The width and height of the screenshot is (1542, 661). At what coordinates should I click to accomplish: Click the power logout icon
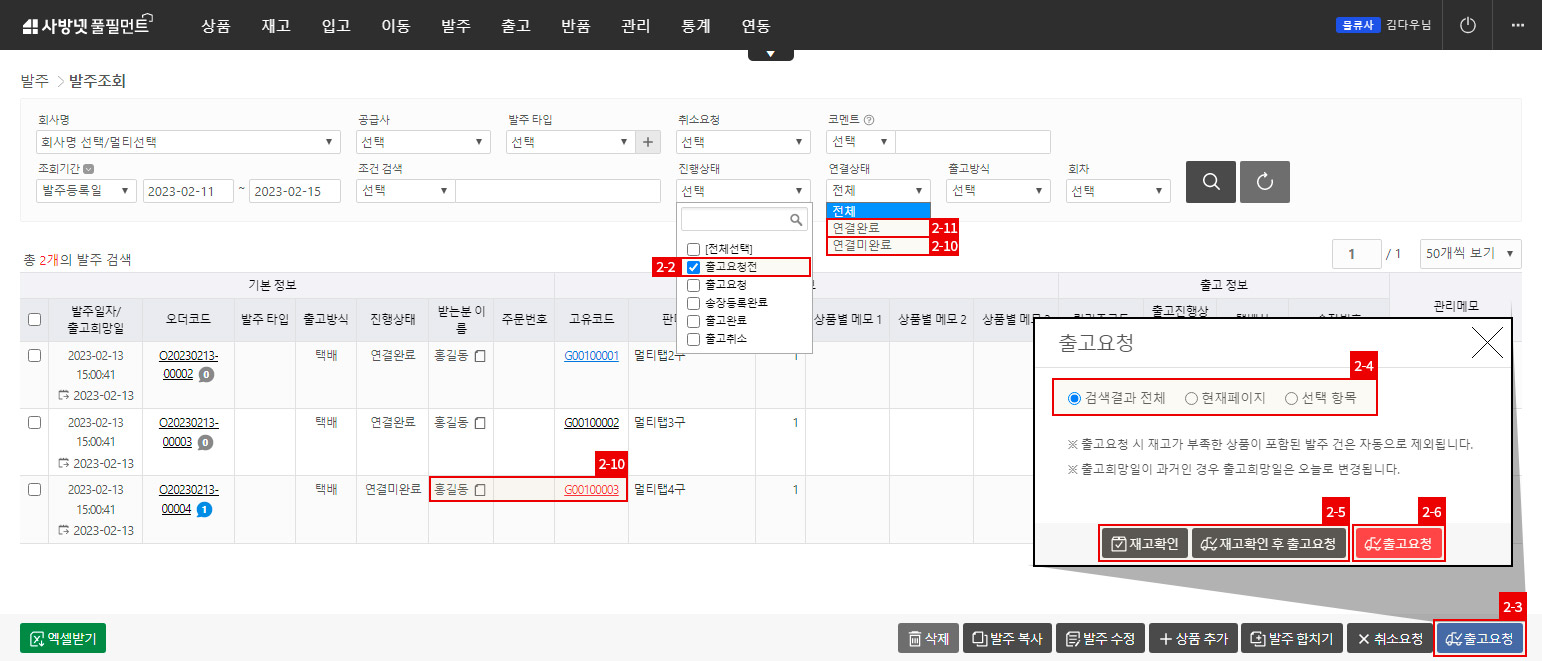pos(1468,25)
